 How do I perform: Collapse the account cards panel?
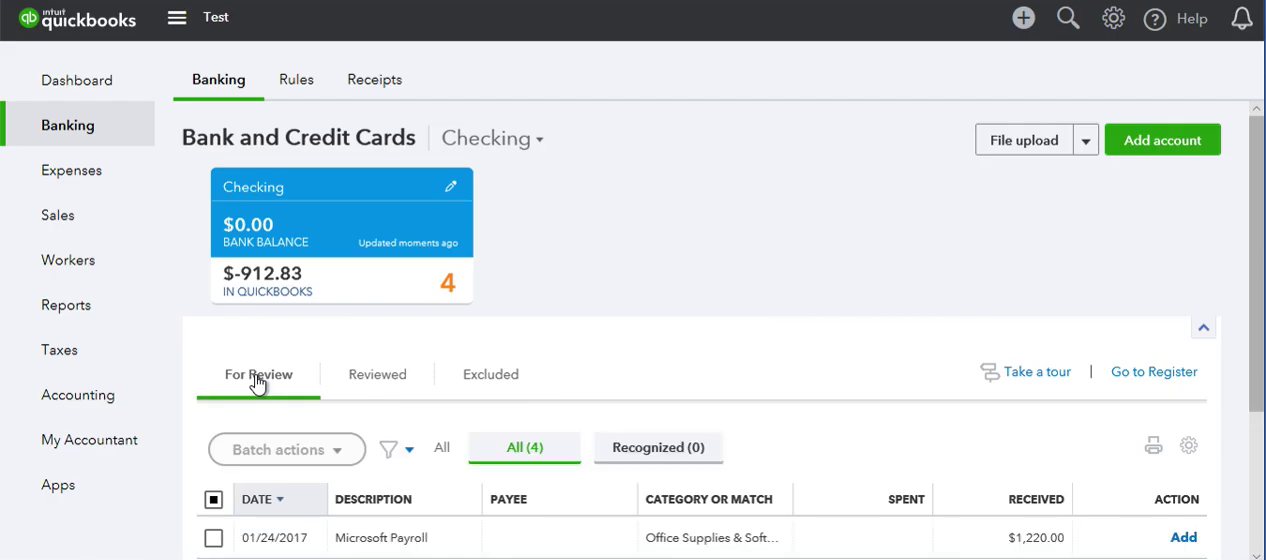1203,328
